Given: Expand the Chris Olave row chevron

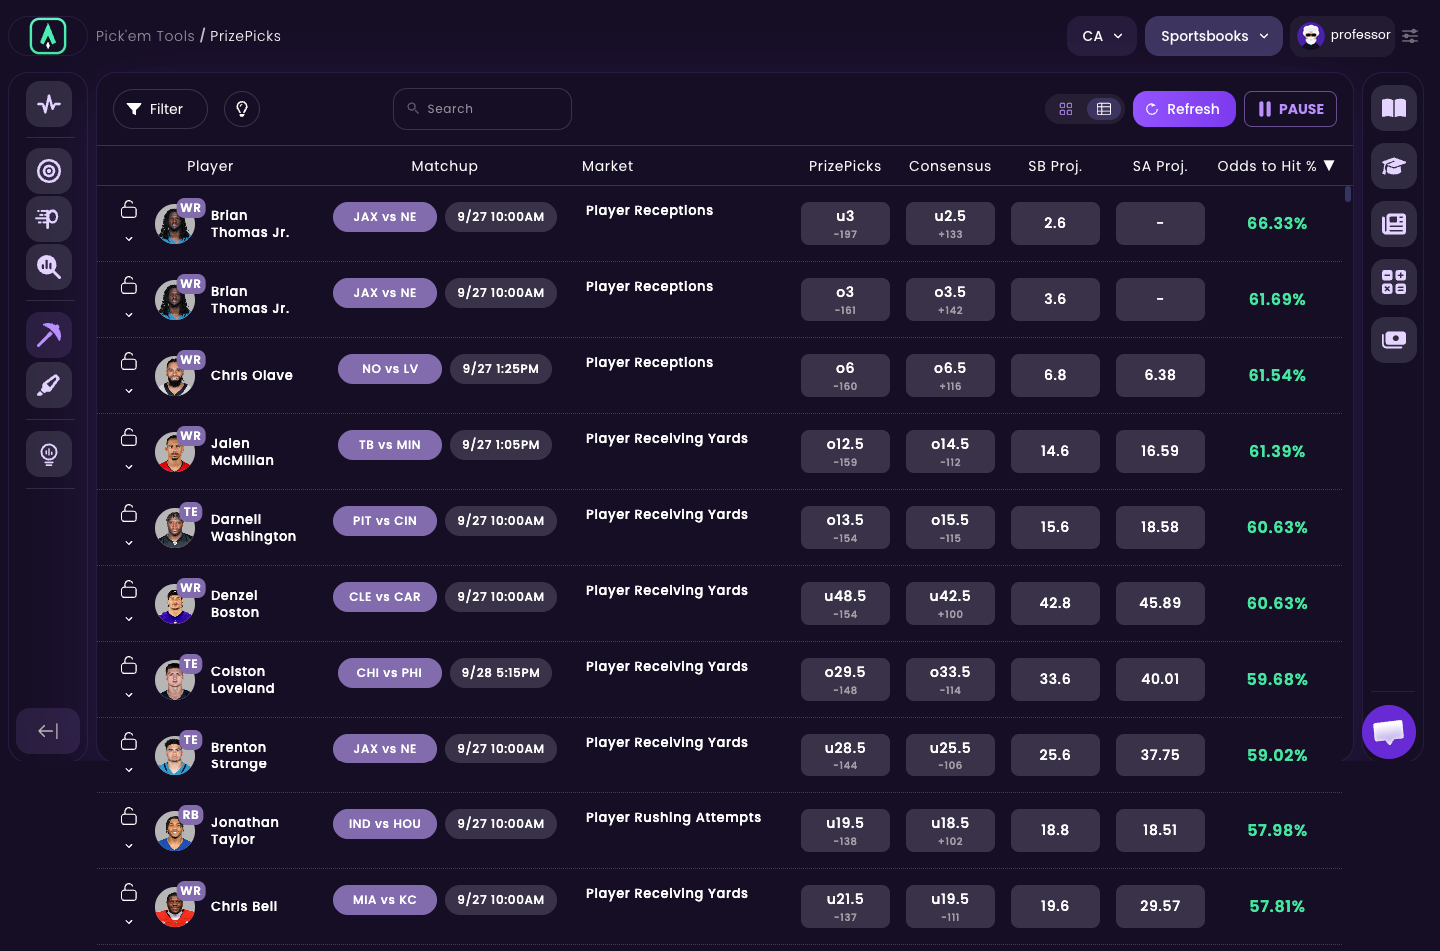Looking at the screenshot, I should [x=129, y=391].
